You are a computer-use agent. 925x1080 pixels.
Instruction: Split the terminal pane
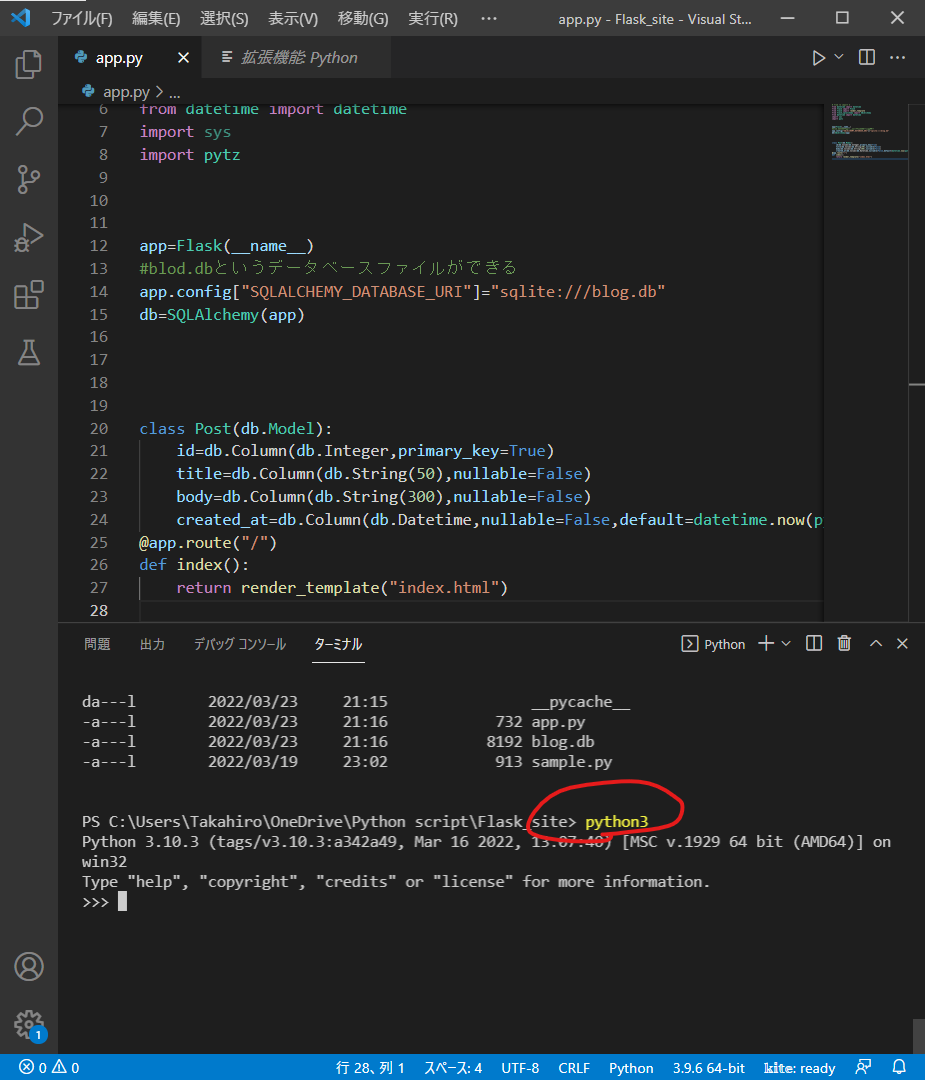click(x=813, y=643)
